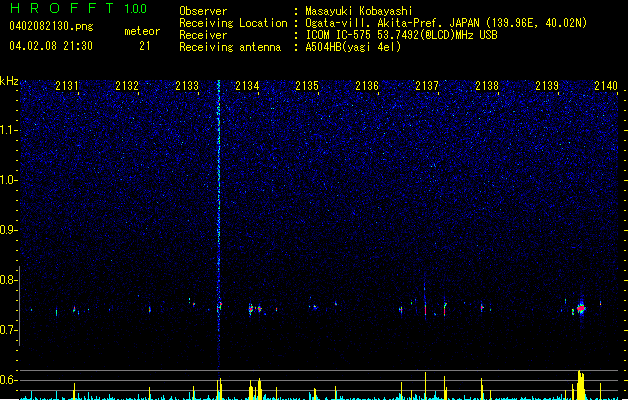Click the Receiving antenna label

click(230, 47)
